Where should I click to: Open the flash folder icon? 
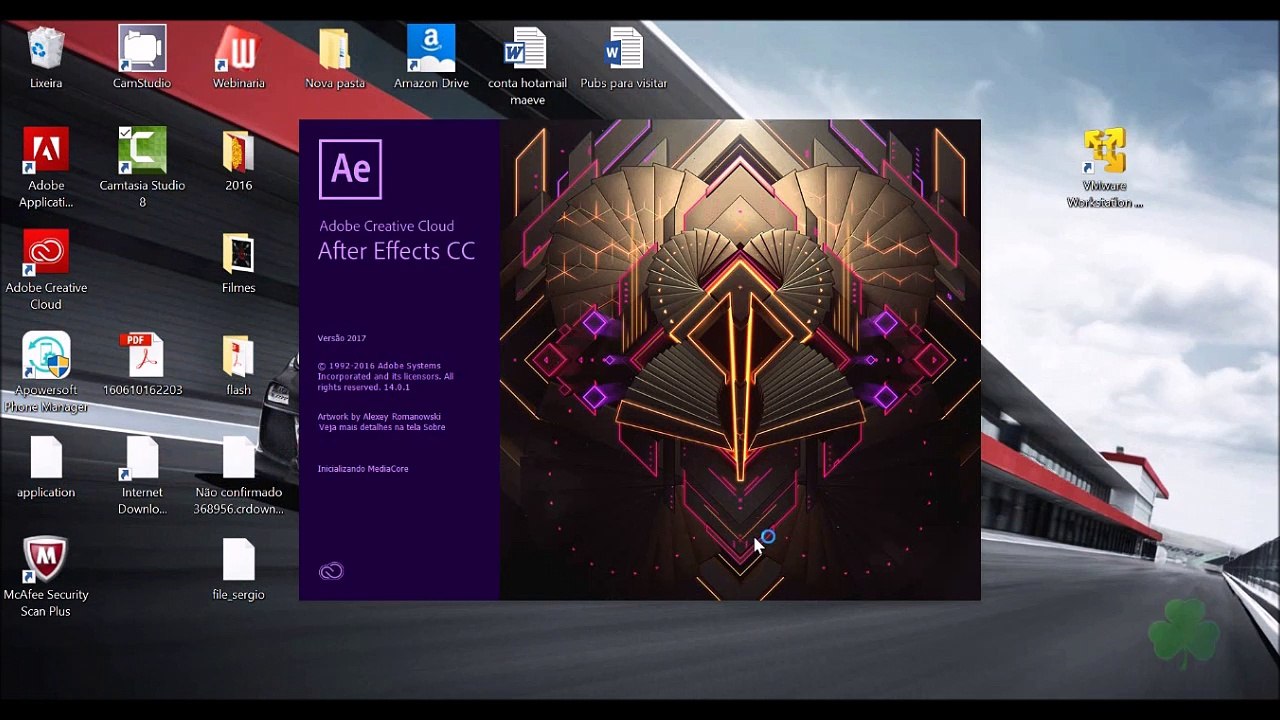point(238,365)
